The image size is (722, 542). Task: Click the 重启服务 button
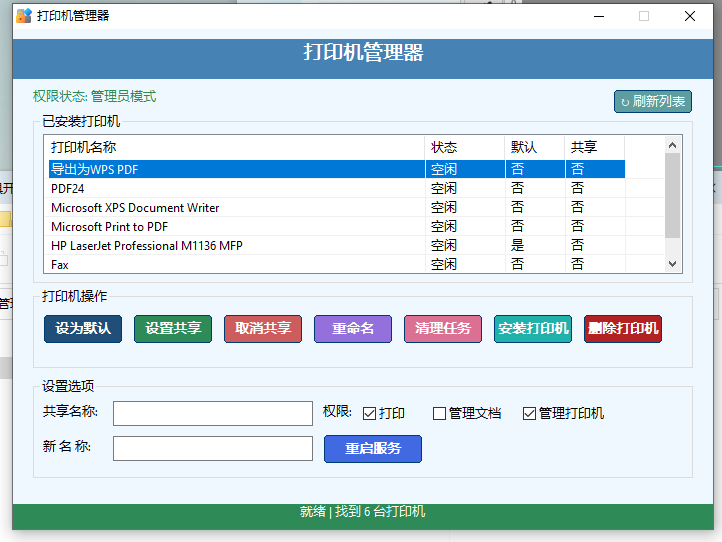coord(373,449)
